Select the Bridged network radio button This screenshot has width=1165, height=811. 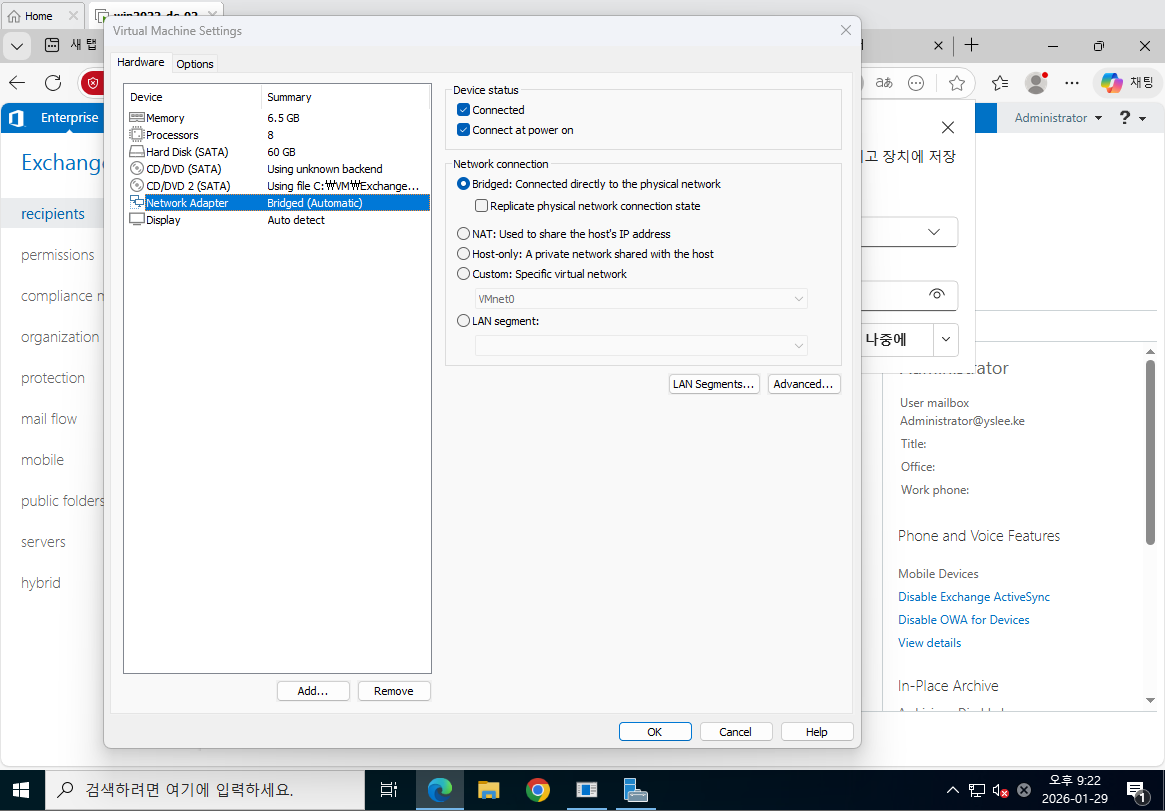point(464,183)
